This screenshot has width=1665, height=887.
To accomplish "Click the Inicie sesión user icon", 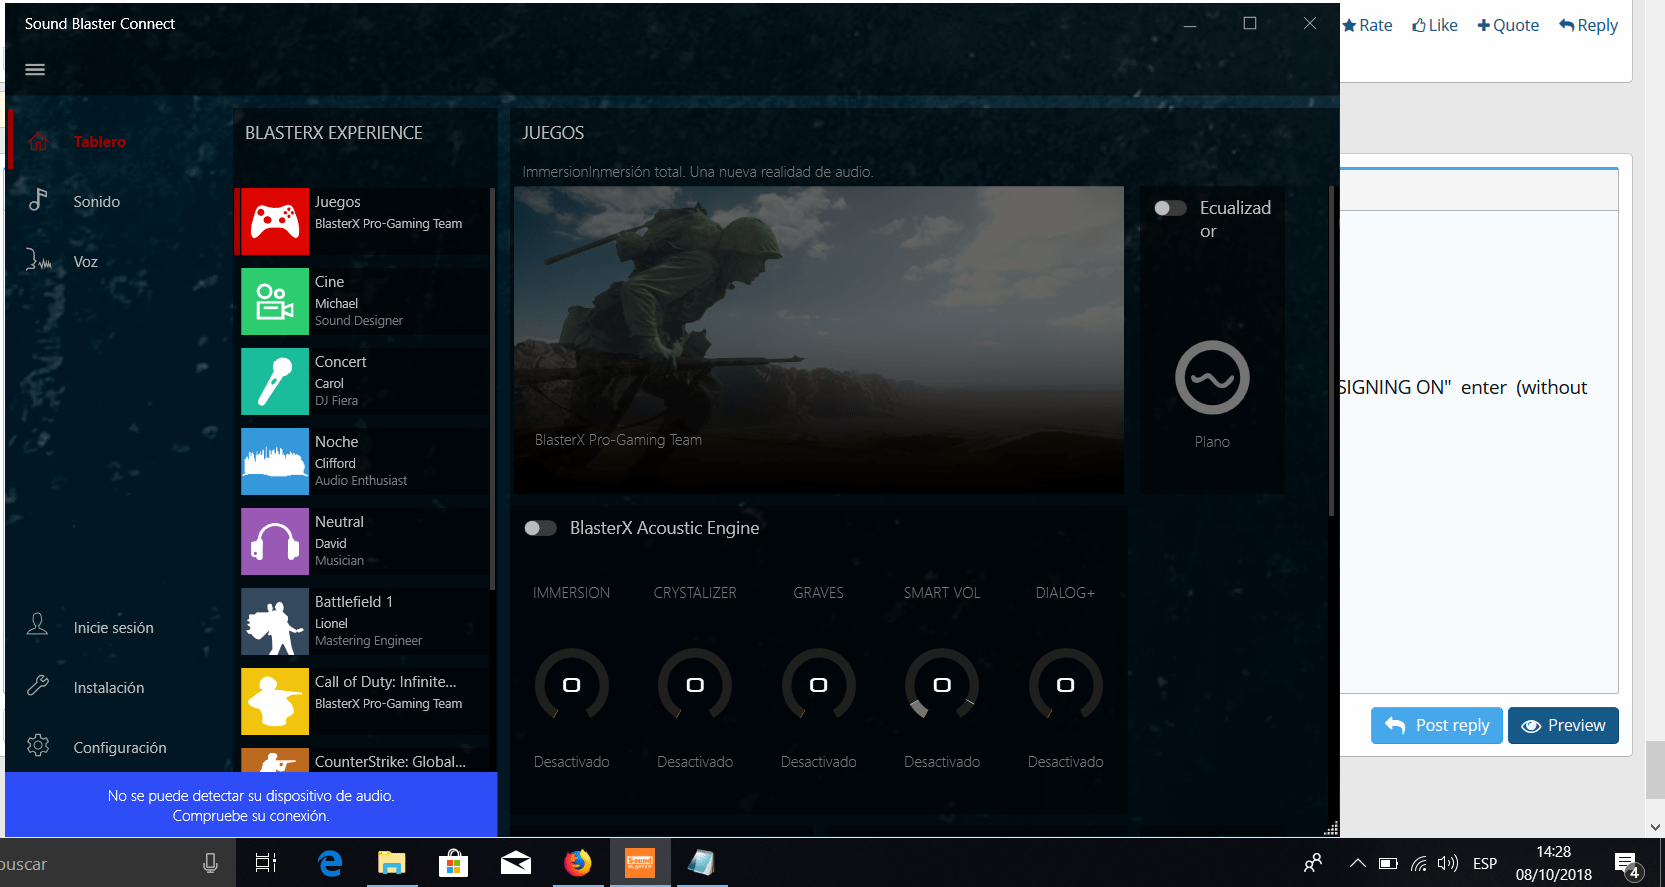I will pyautogui.click(x=38, y=625).
